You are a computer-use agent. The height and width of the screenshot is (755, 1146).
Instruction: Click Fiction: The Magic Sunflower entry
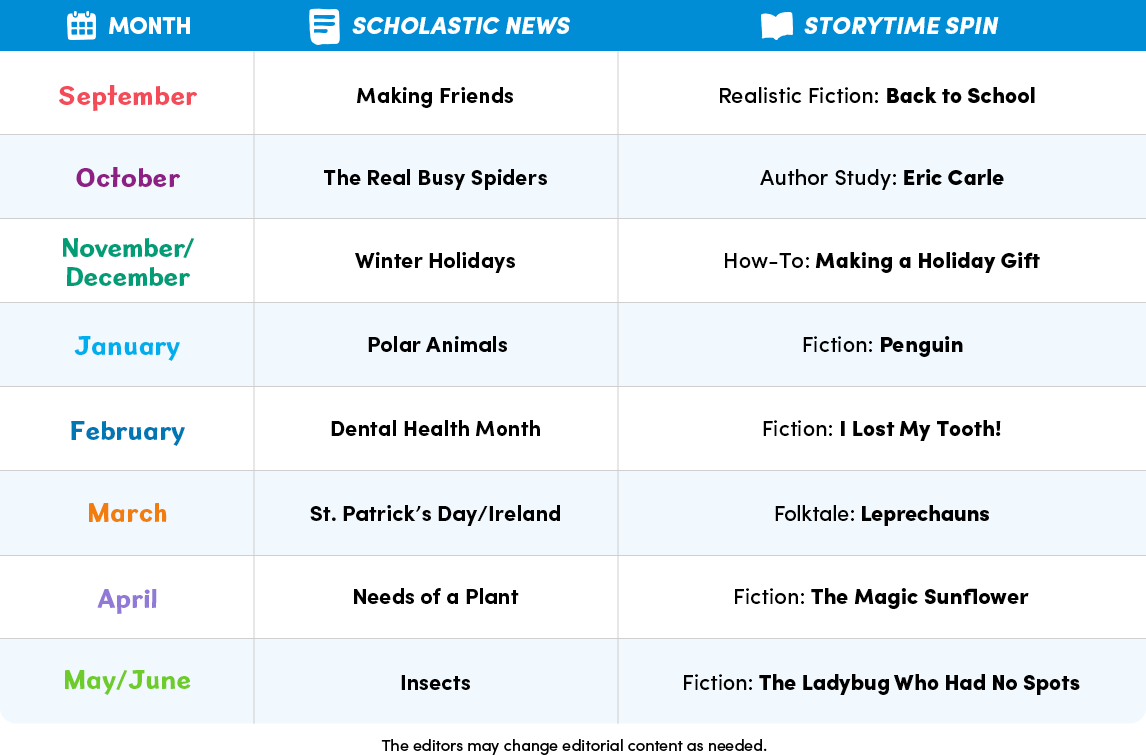pos(881,597)
